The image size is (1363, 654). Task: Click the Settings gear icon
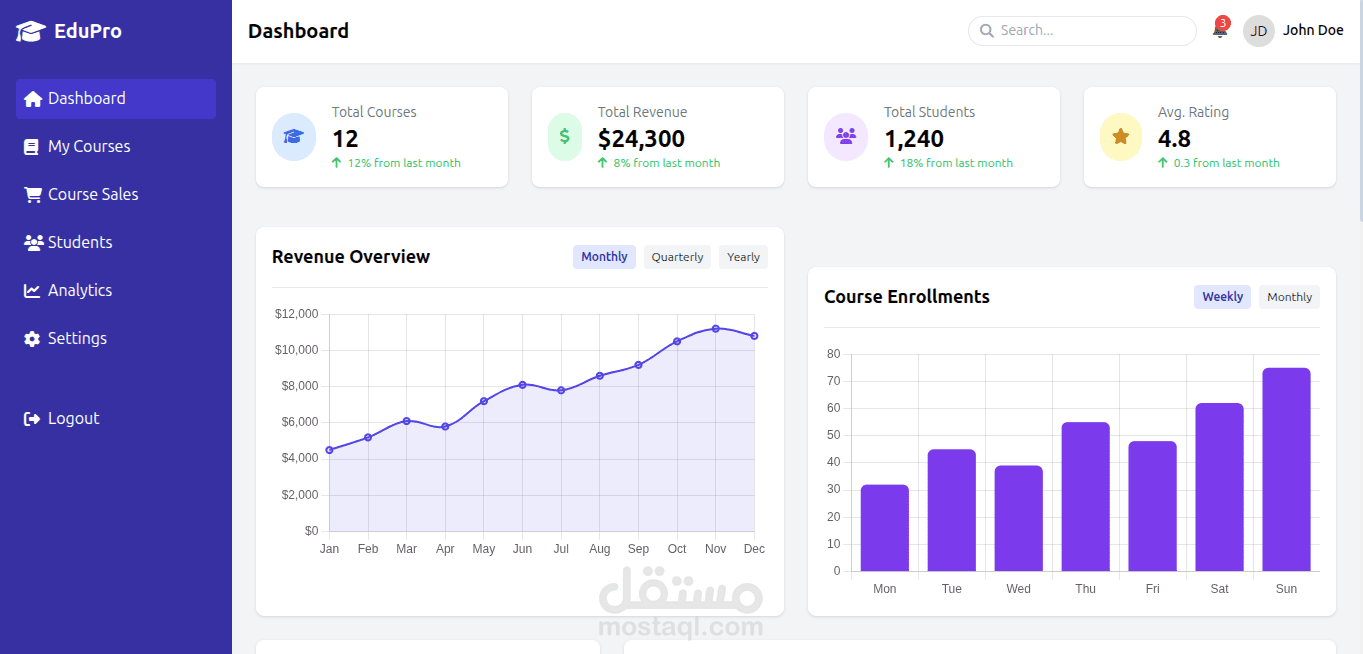coord(32,339)
